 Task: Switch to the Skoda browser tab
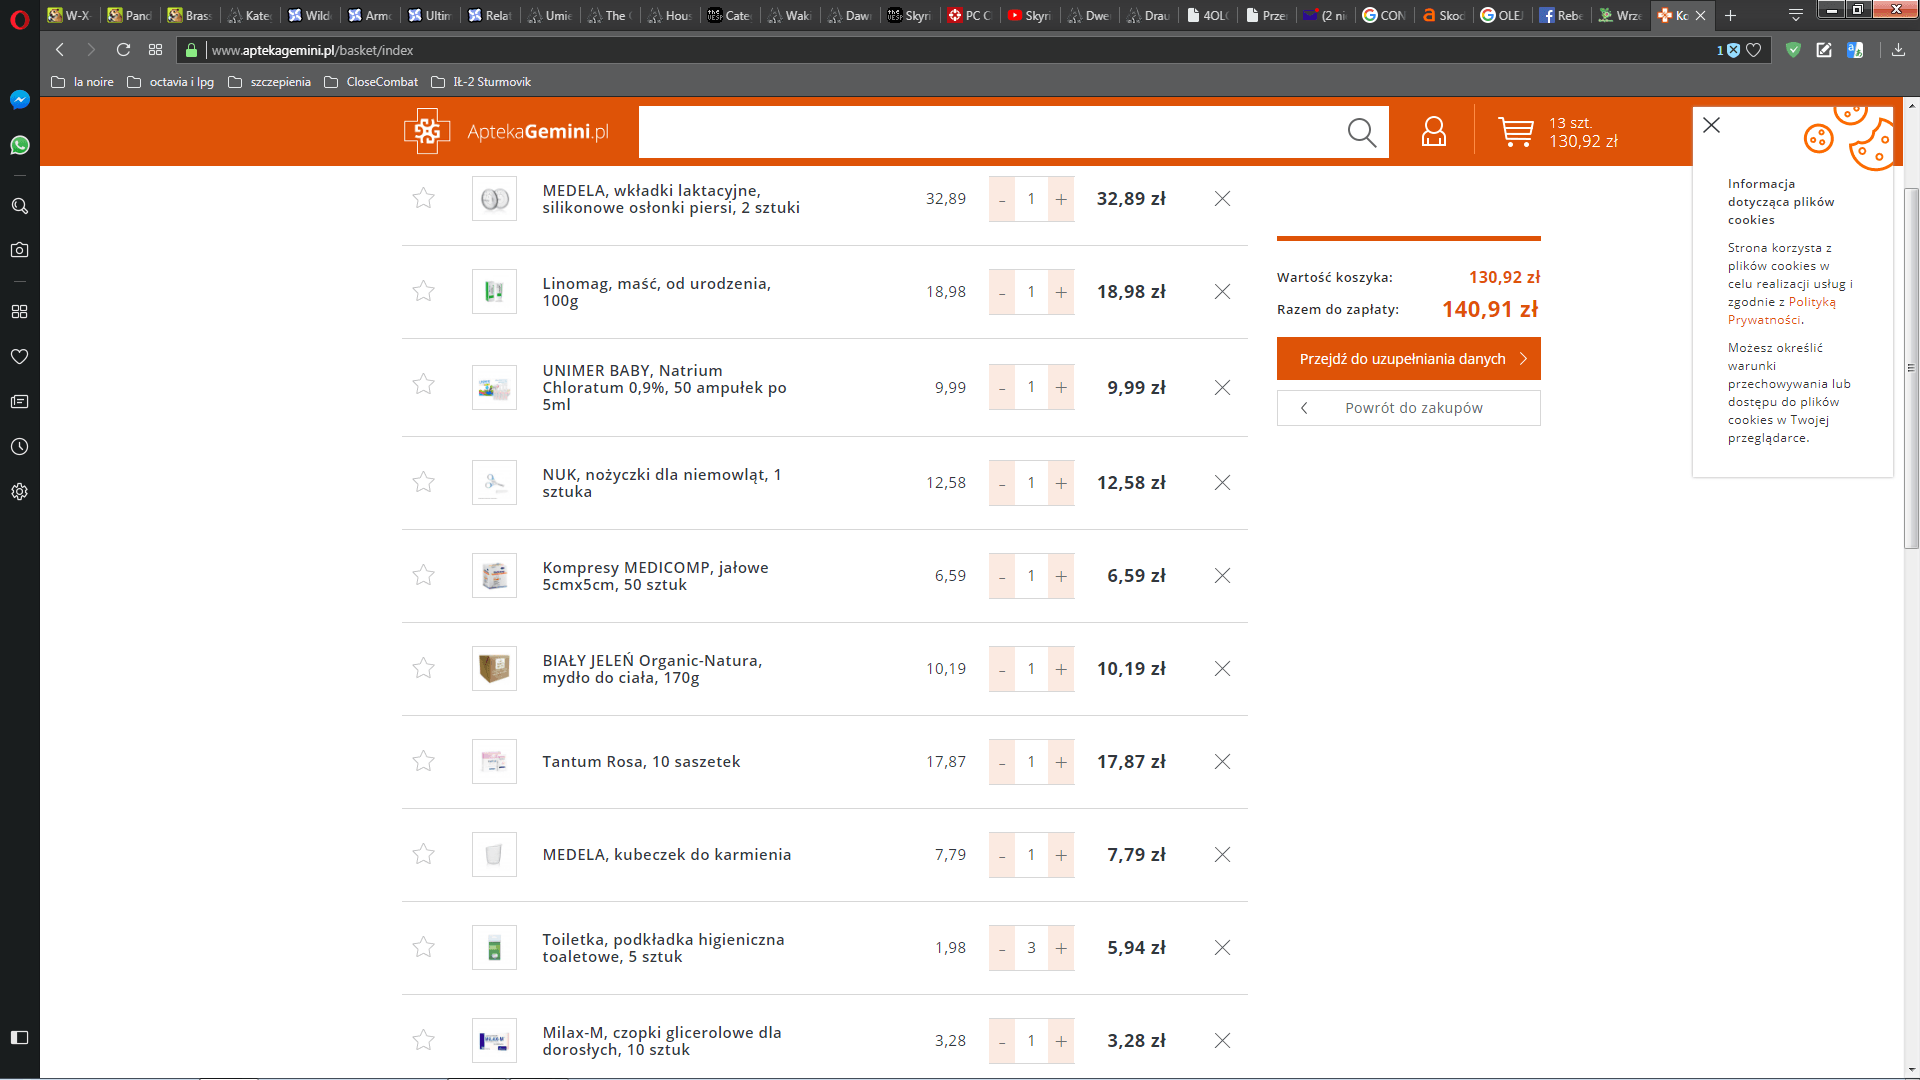click(x=1443, y=15)
